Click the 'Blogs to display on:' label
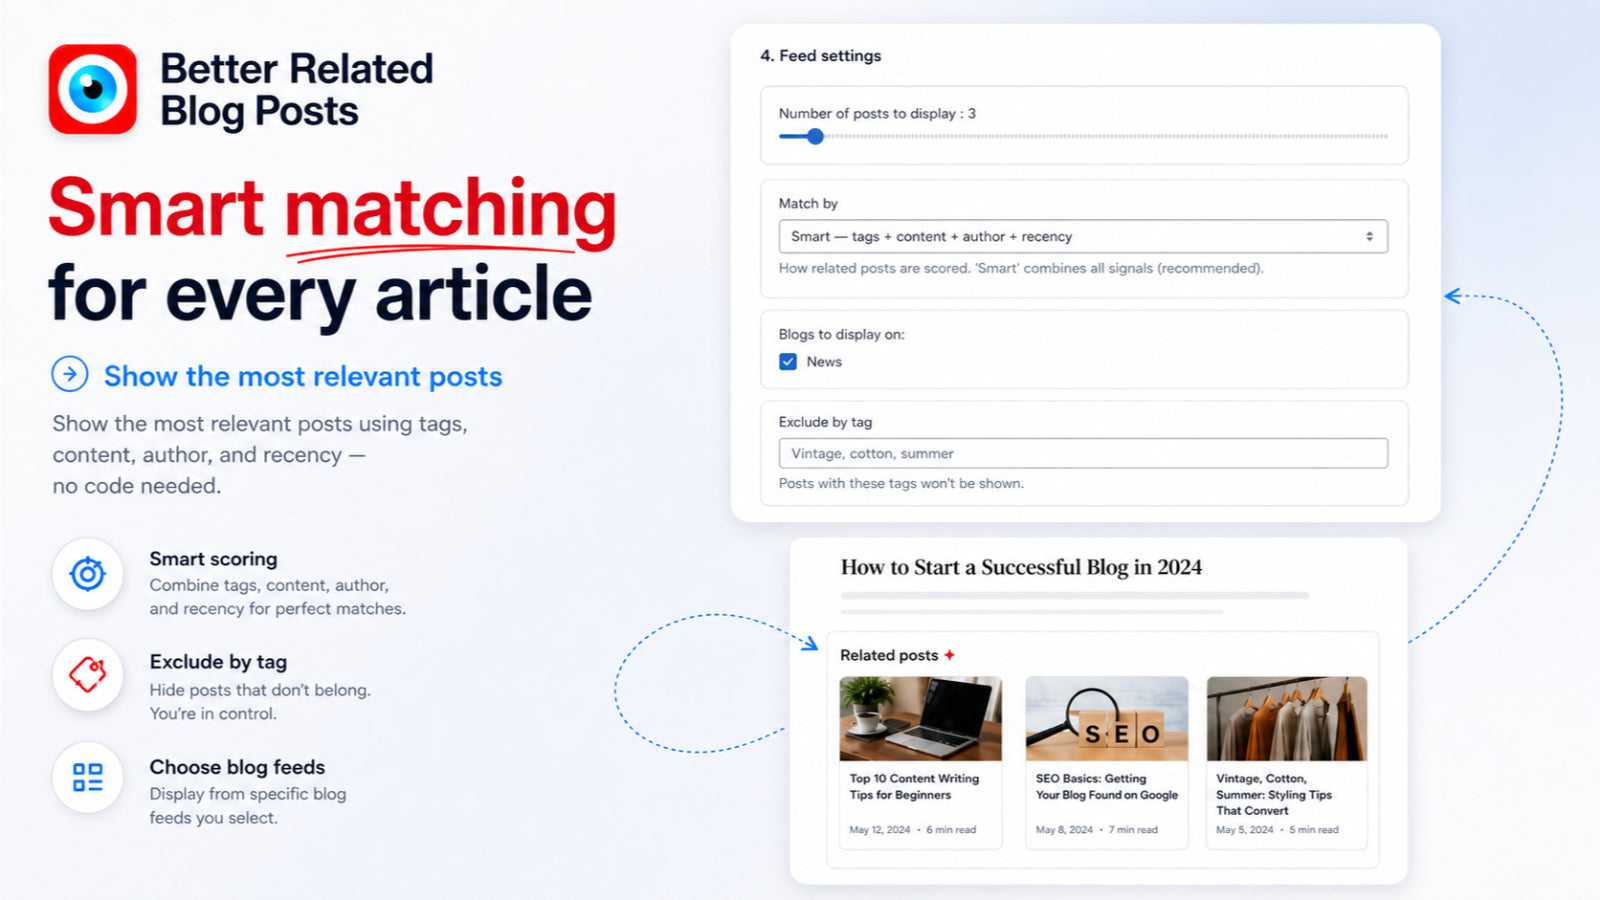 [x=841, y=334]
